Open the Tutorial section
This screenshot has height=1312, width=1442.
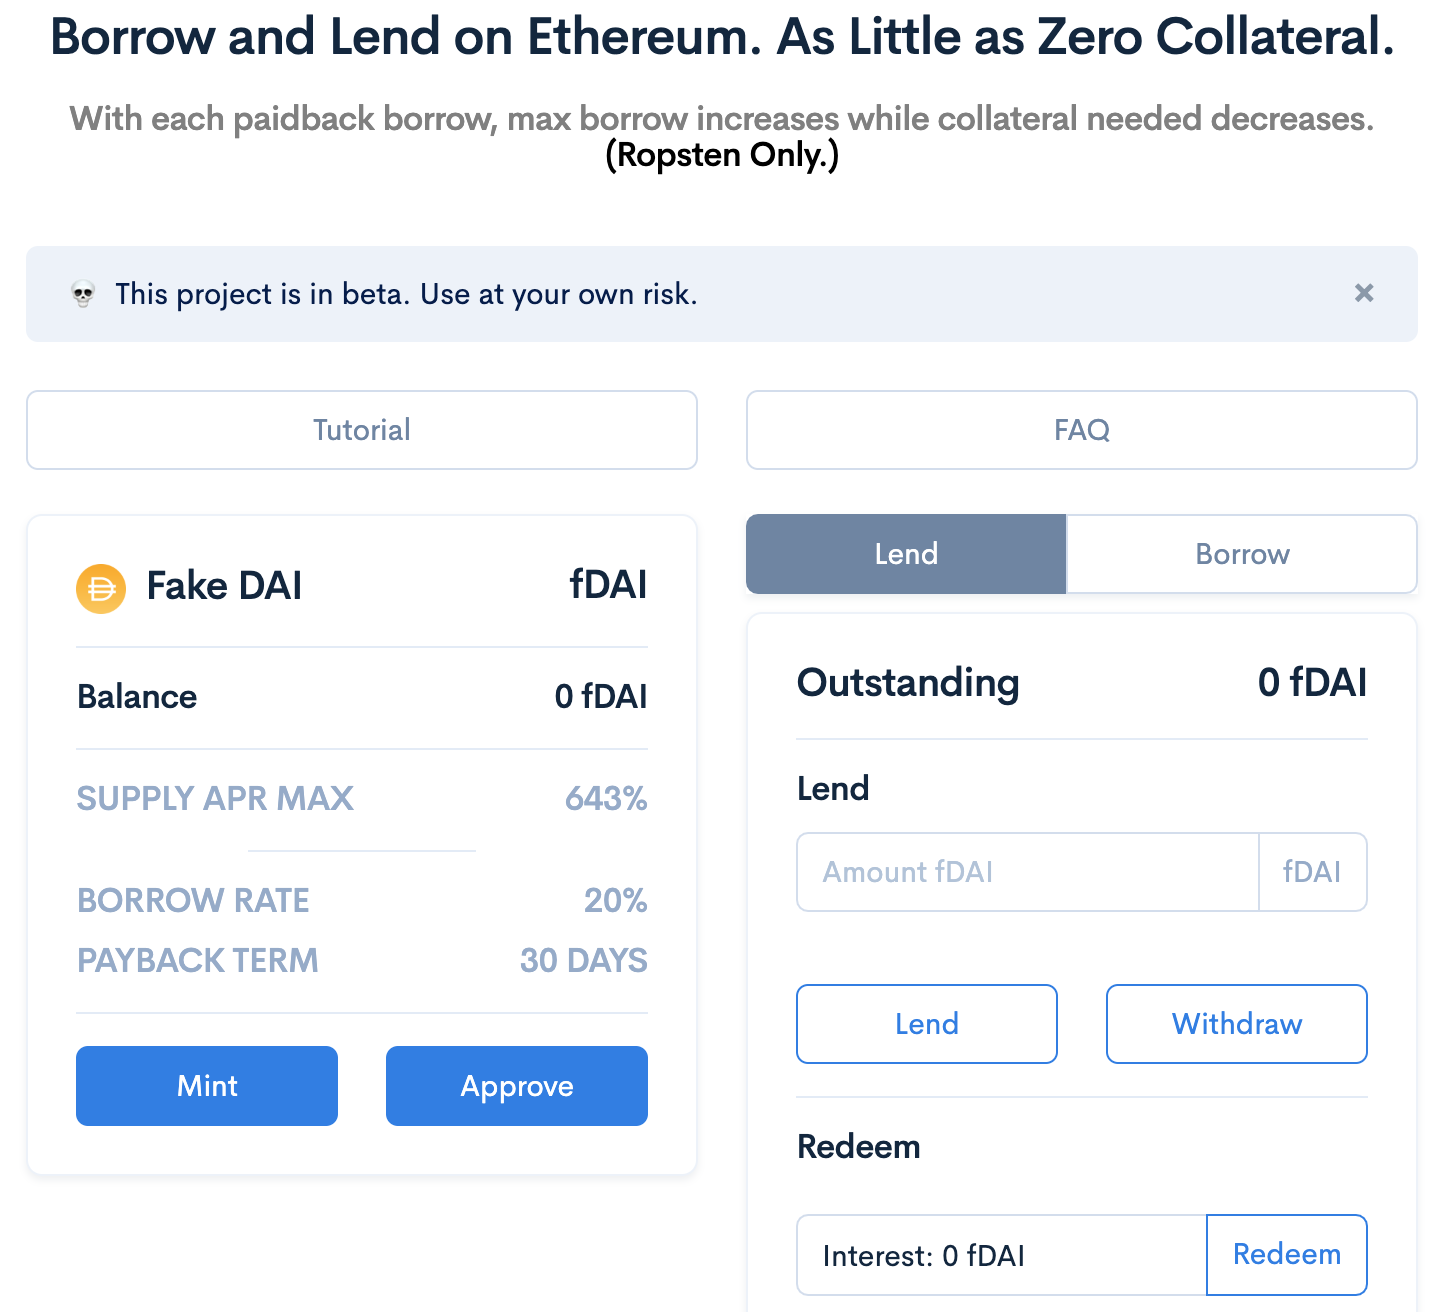point(362,430)
